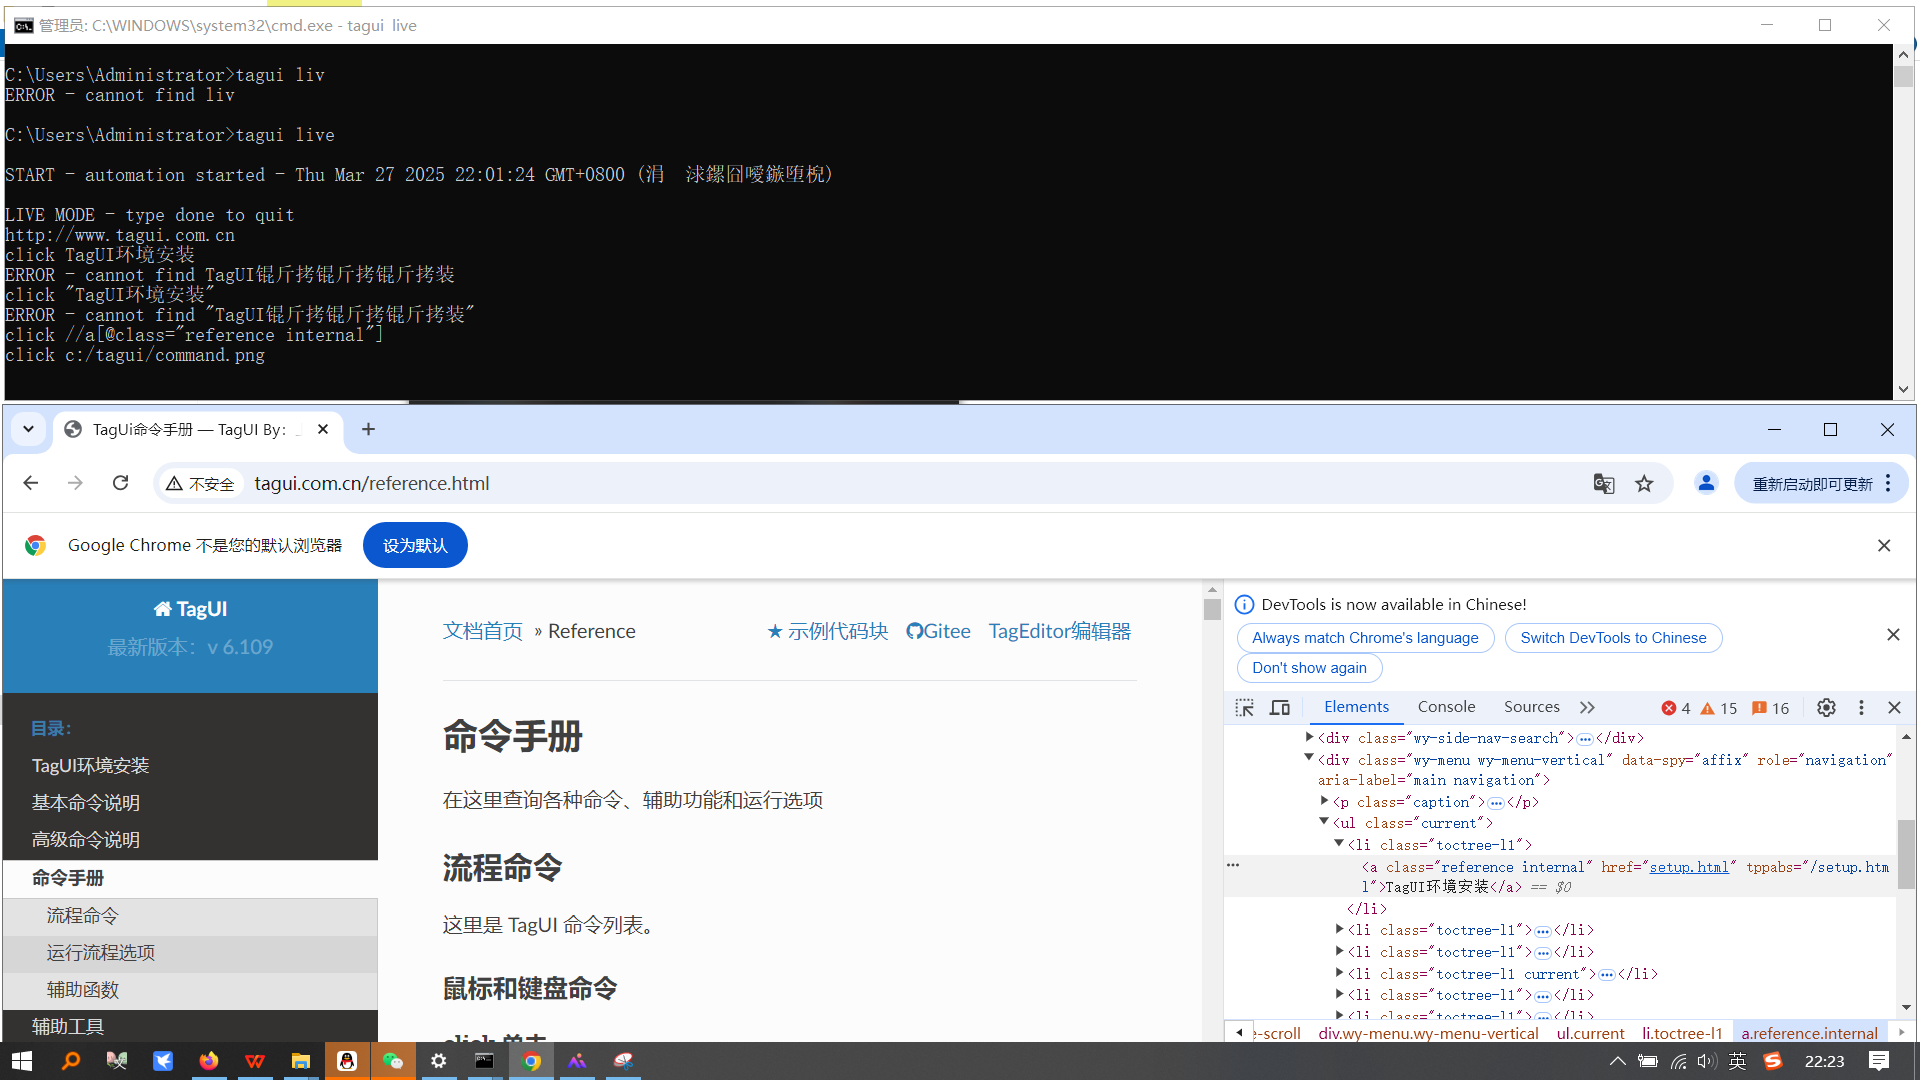Screen dimensions: 1920x1080
Task: Open 示例代码块 link
Action: (x=827, y=631)
